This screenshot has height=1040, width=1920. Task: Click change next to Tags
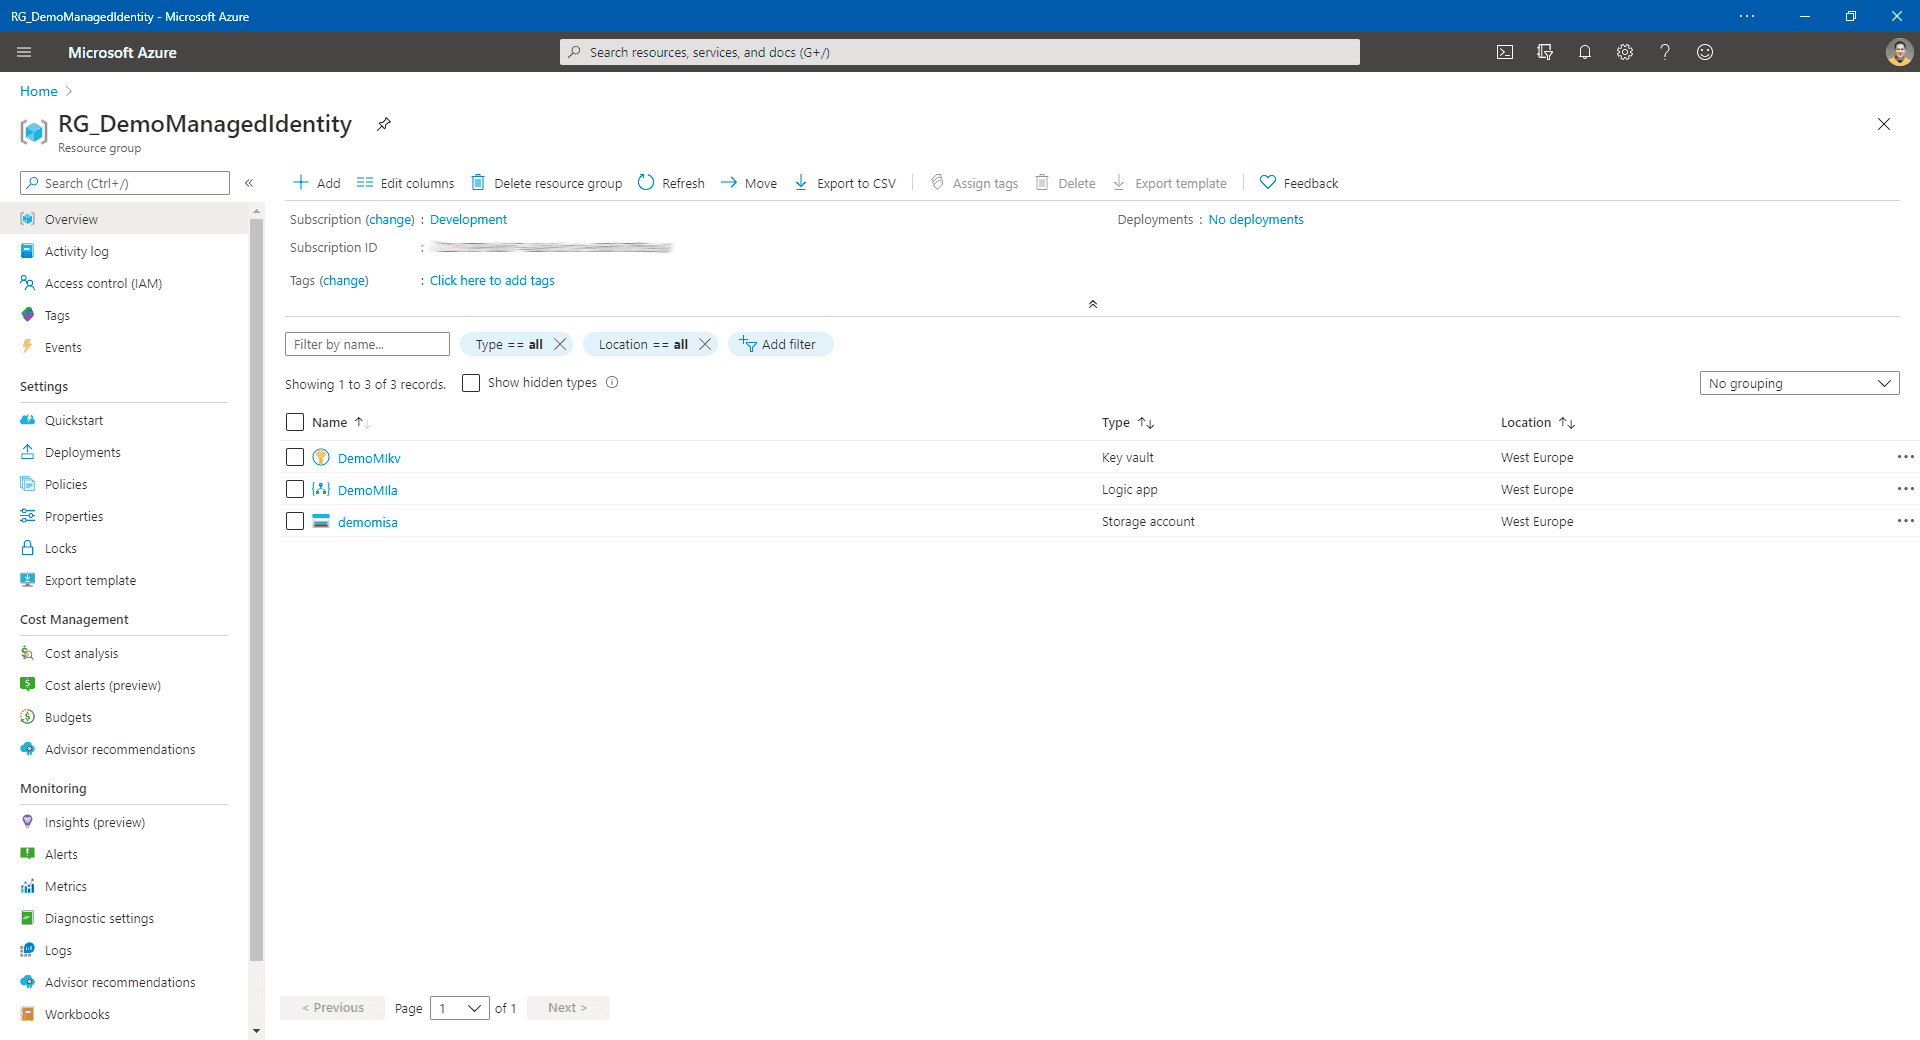coord(344,280)
